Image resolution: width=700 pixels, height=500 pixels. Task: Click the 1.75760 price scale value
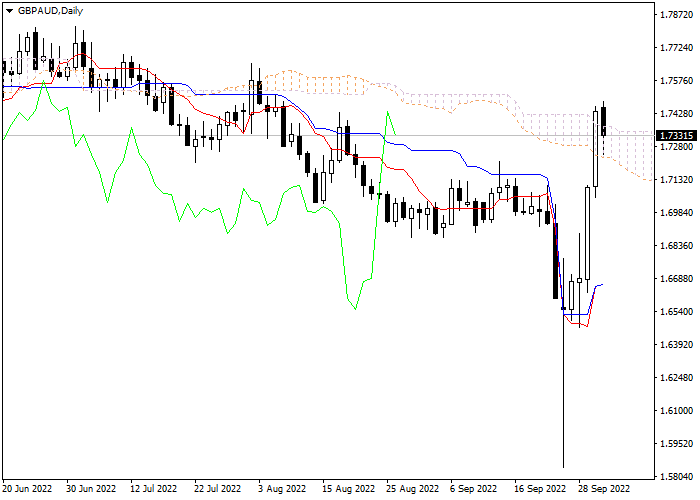click(x=676, y=81)
